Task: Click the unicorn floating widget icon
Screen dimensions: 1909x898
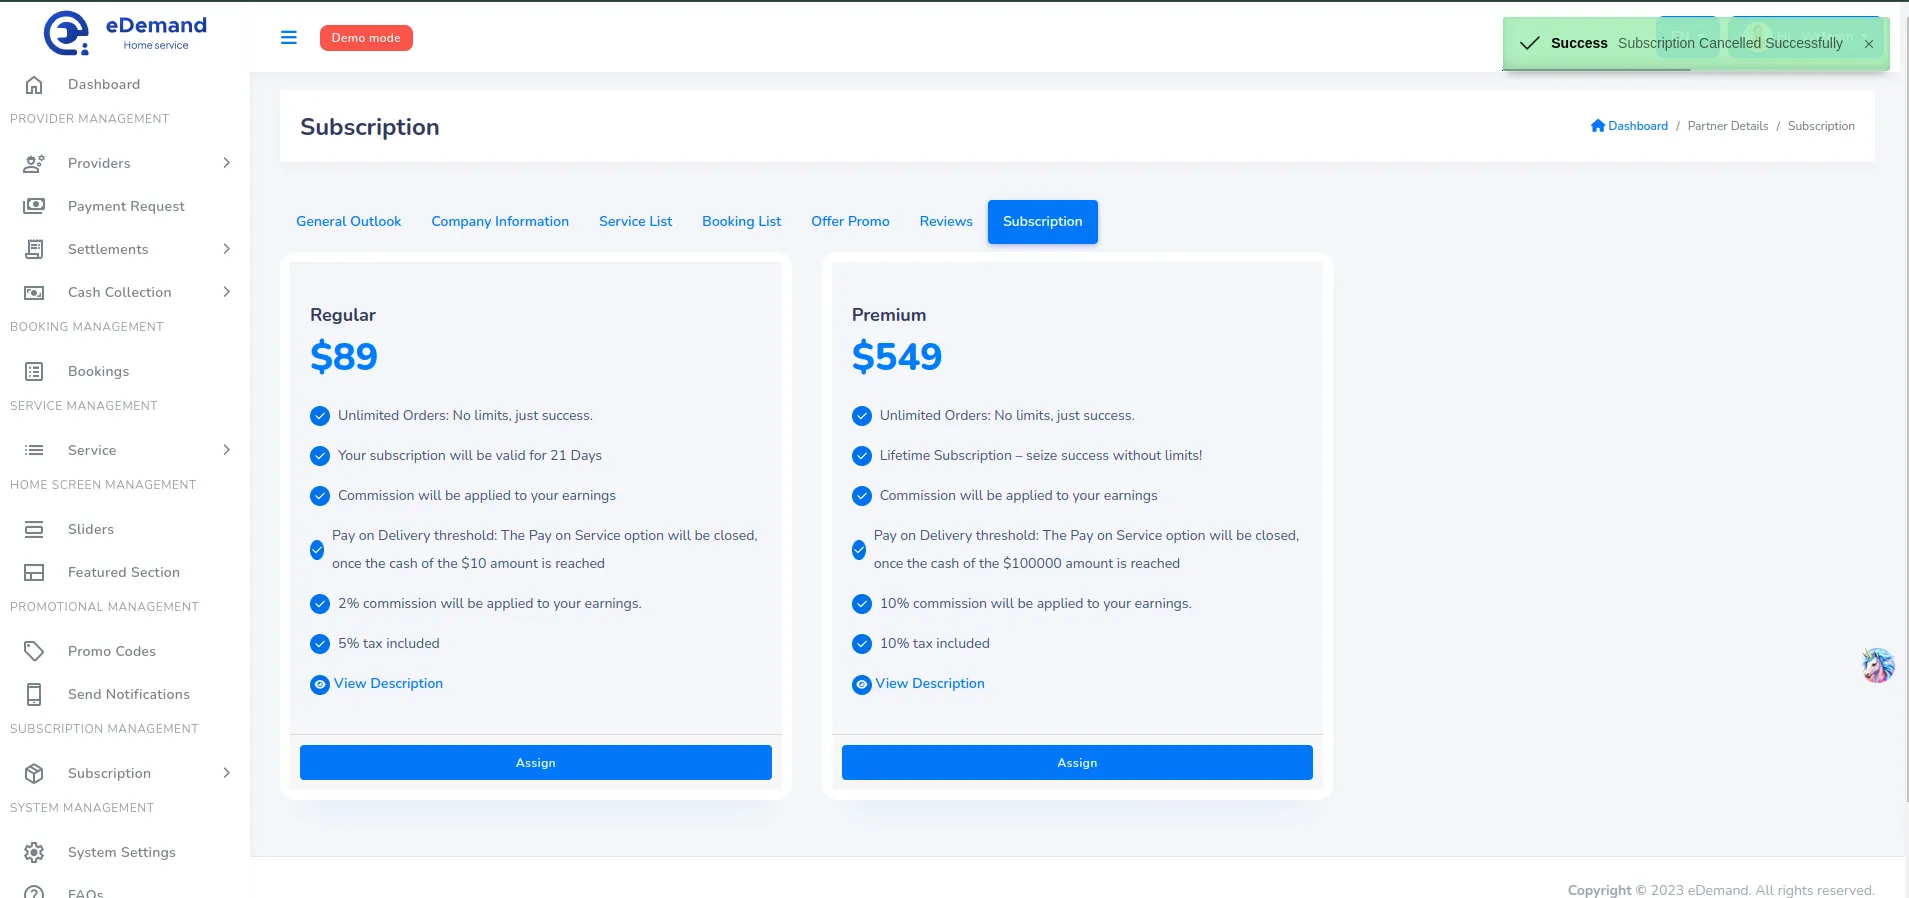Action: [1878, 665]
